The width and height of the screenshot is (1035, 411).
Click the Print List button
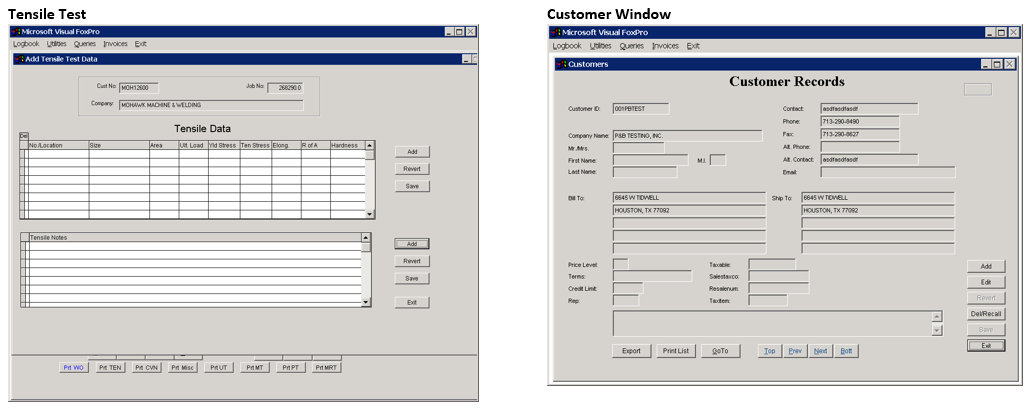(x=676, y=351)
